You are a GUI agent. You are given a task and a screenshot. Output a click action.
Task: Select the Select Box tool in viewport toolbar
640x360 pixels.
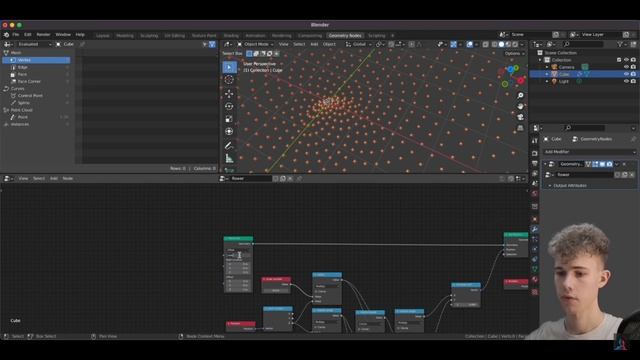point(229,67)
